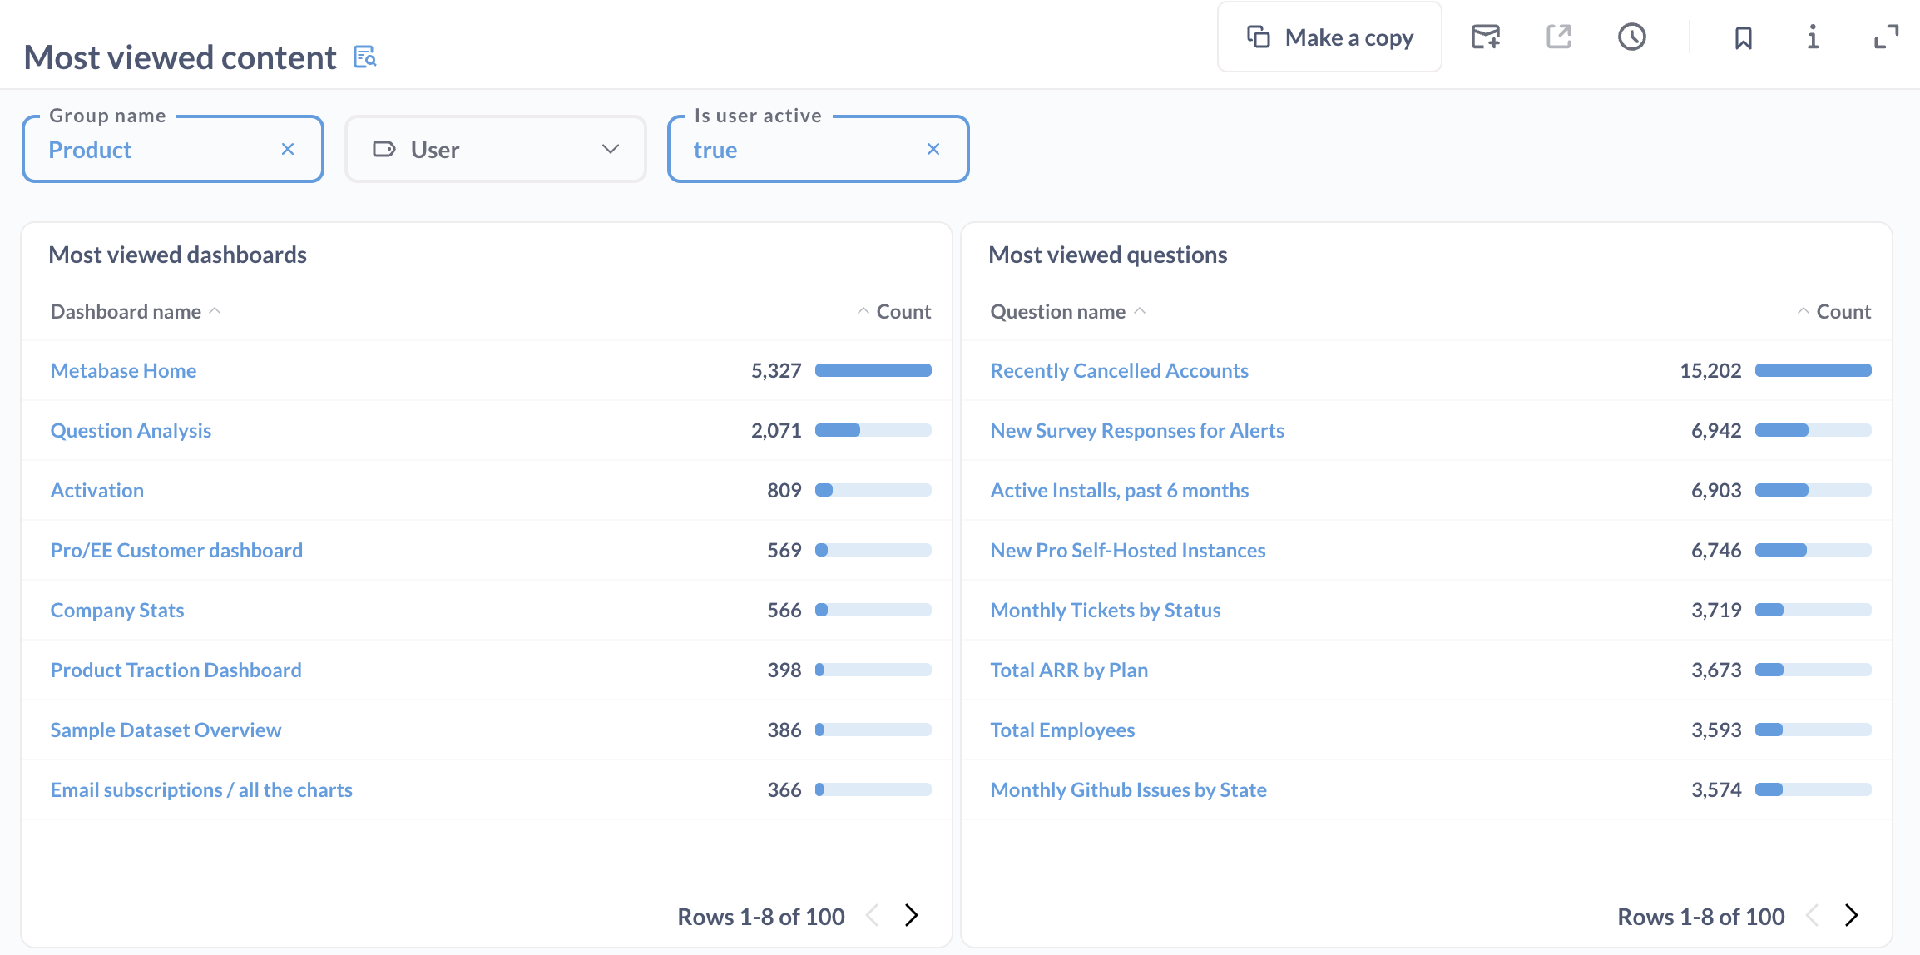Open the history clock icon

(x=1632, y=37)
